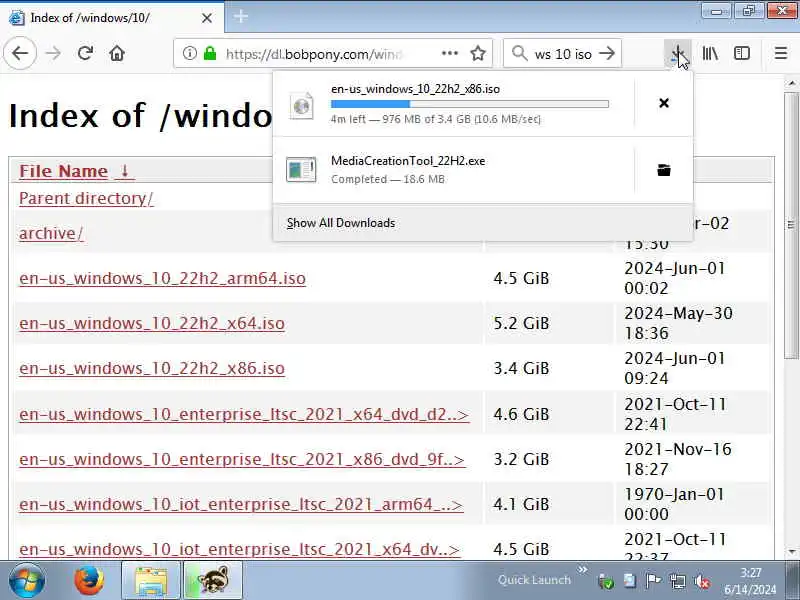
Task: Cancel the x86 iso download
Action: tap(664, 103)
